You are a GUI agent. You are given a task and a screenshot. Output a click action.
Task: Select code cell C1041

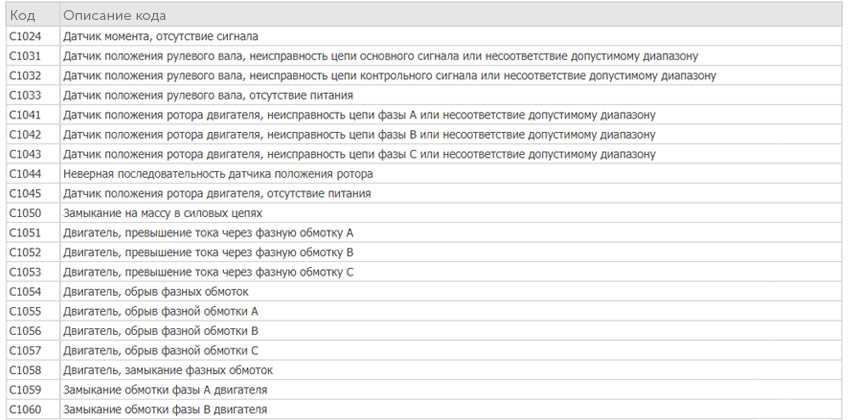coord(25,115)
